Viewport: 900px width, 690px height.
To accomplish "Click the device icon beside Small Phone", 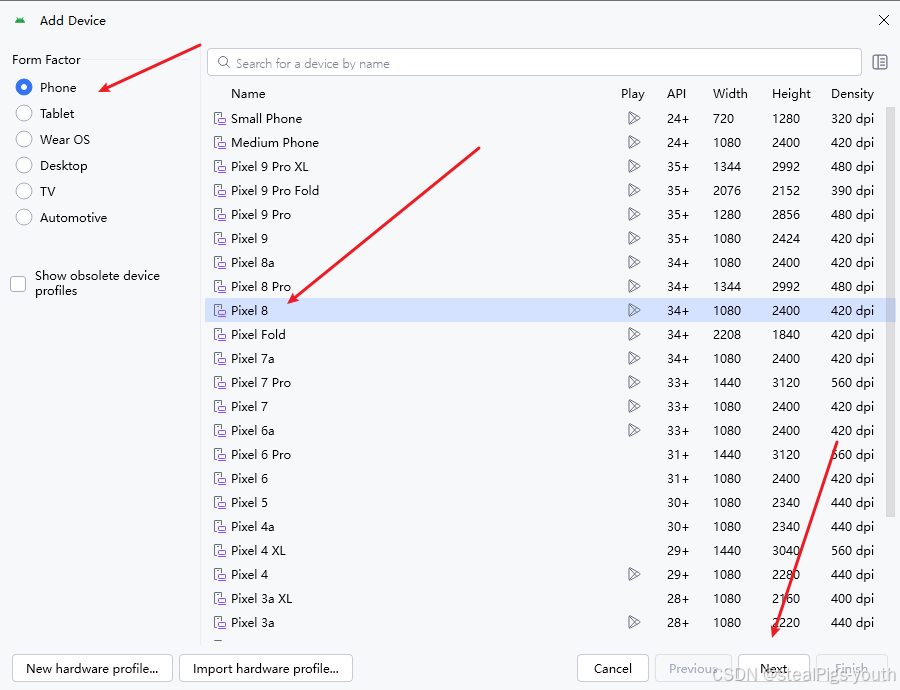I will click(220, 119).
